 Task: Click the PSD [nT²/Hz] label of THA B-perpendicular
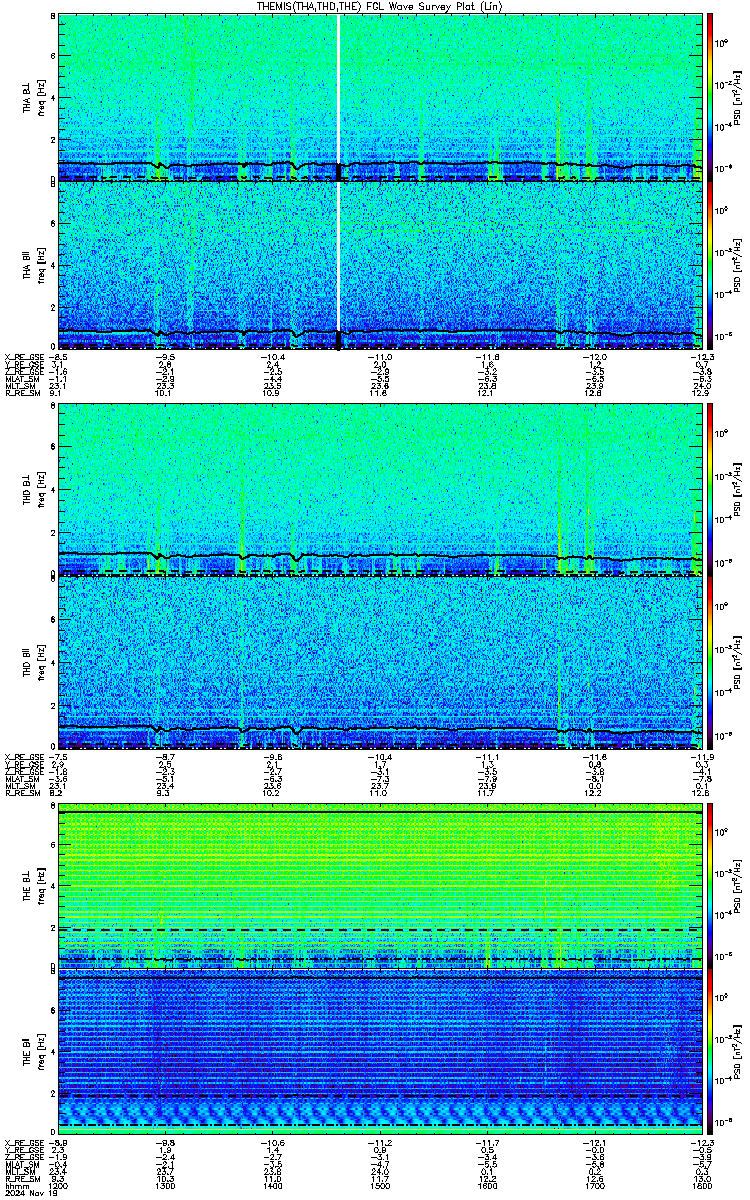click(x=738, y=97)
